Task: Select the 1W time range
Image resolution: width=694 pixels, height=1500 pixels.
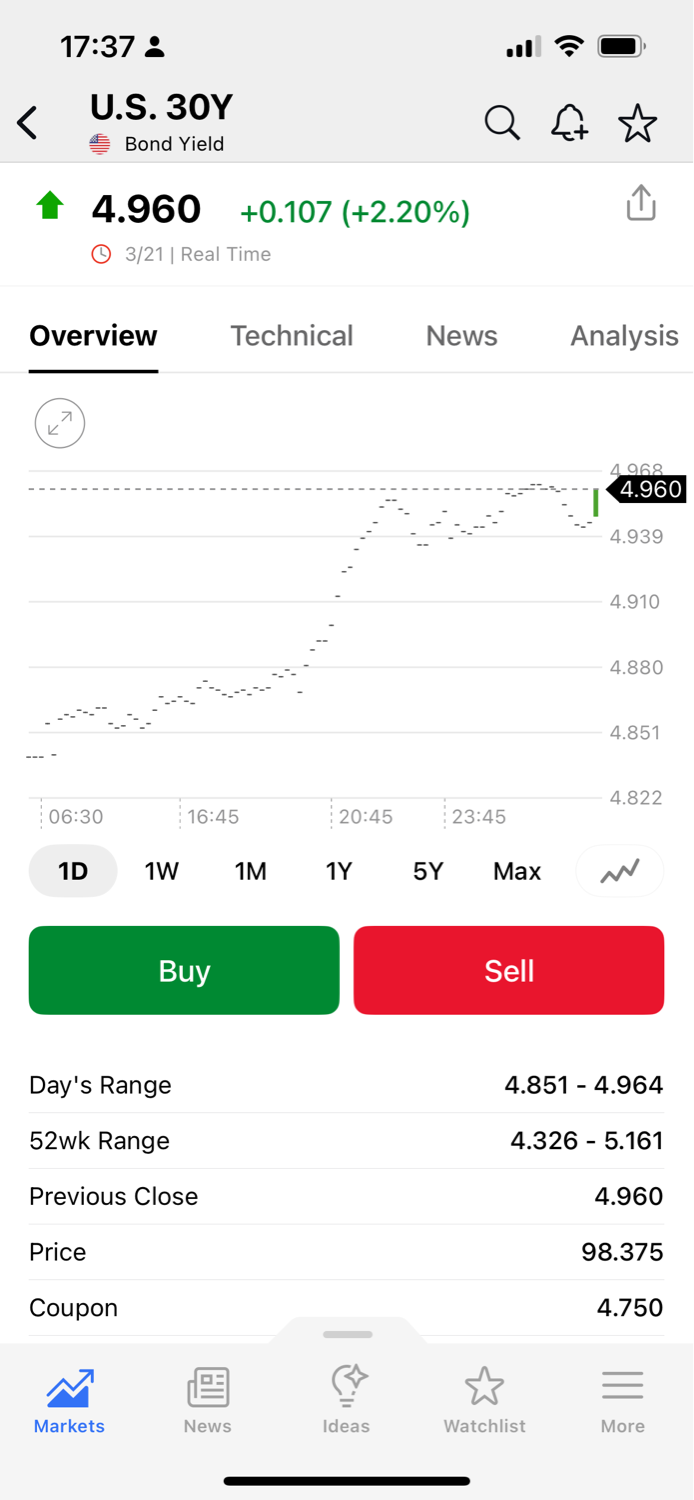Action: [x=161, y=872]
